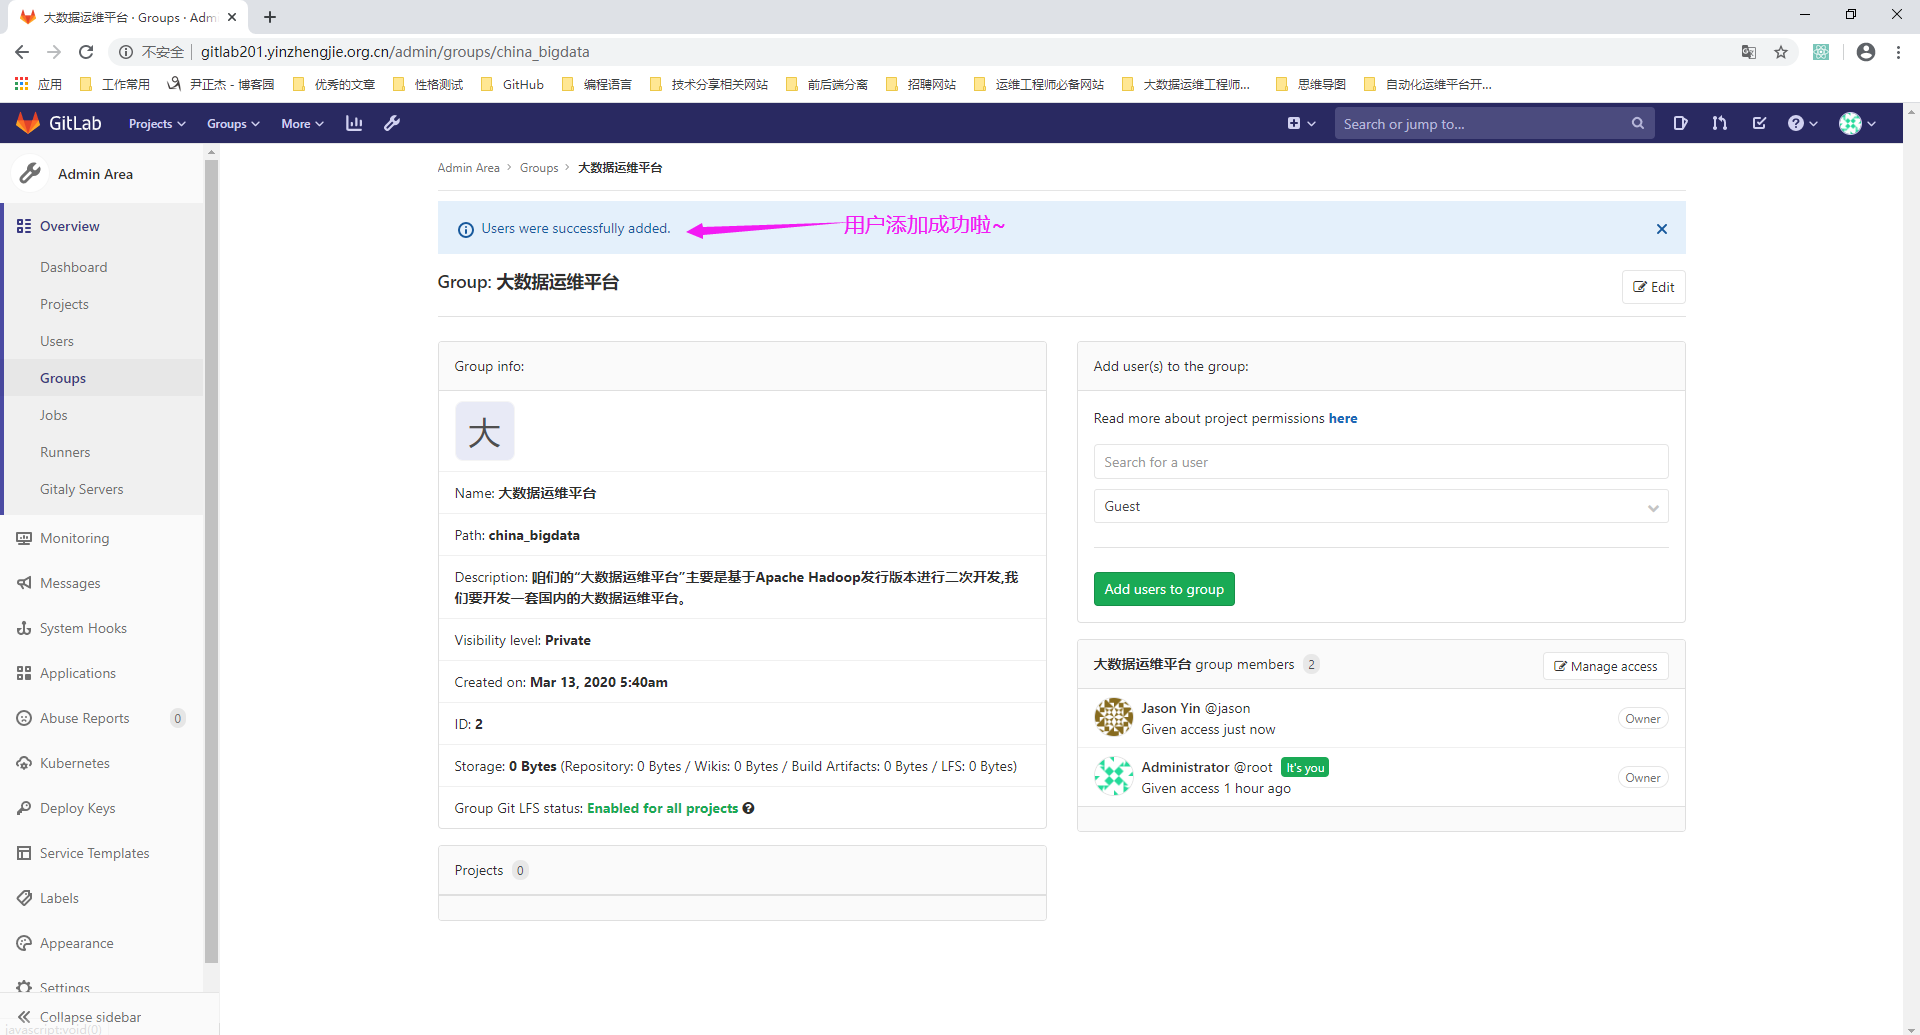Expand the Projects navbar dropdown
The image size is (1920, 1035).
tap(157, 124)
